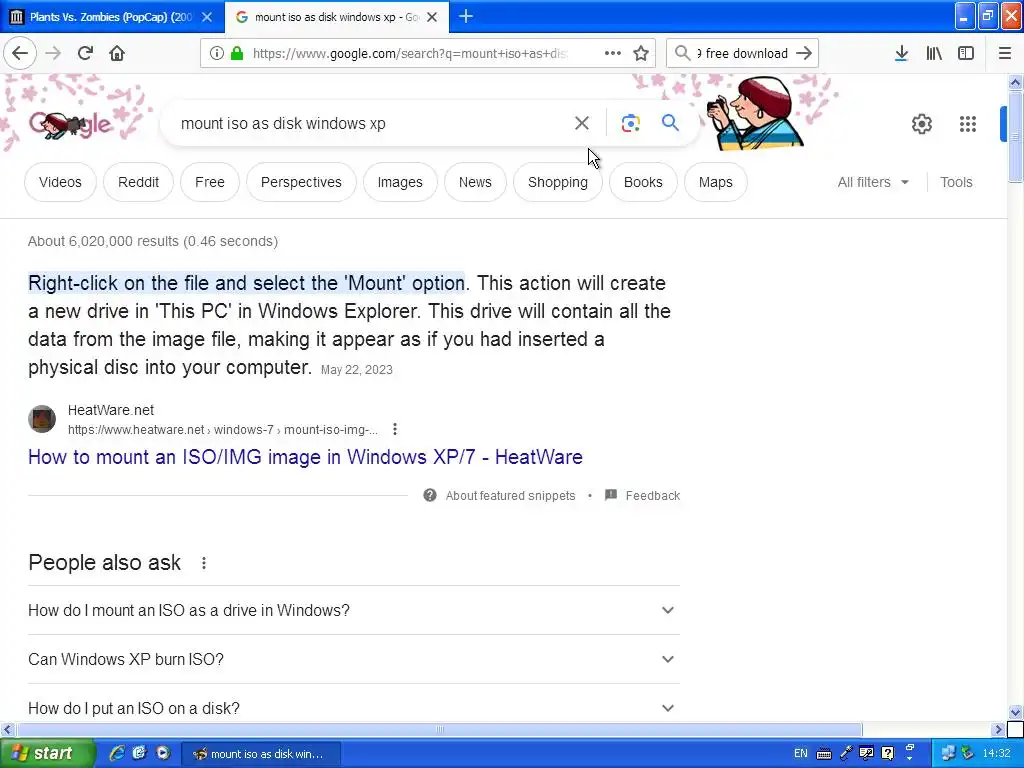Screen dimensions: 1024x768
Task: Click the 'free download' search bar field
Action: pyautogui.click(x=743, y=54)
